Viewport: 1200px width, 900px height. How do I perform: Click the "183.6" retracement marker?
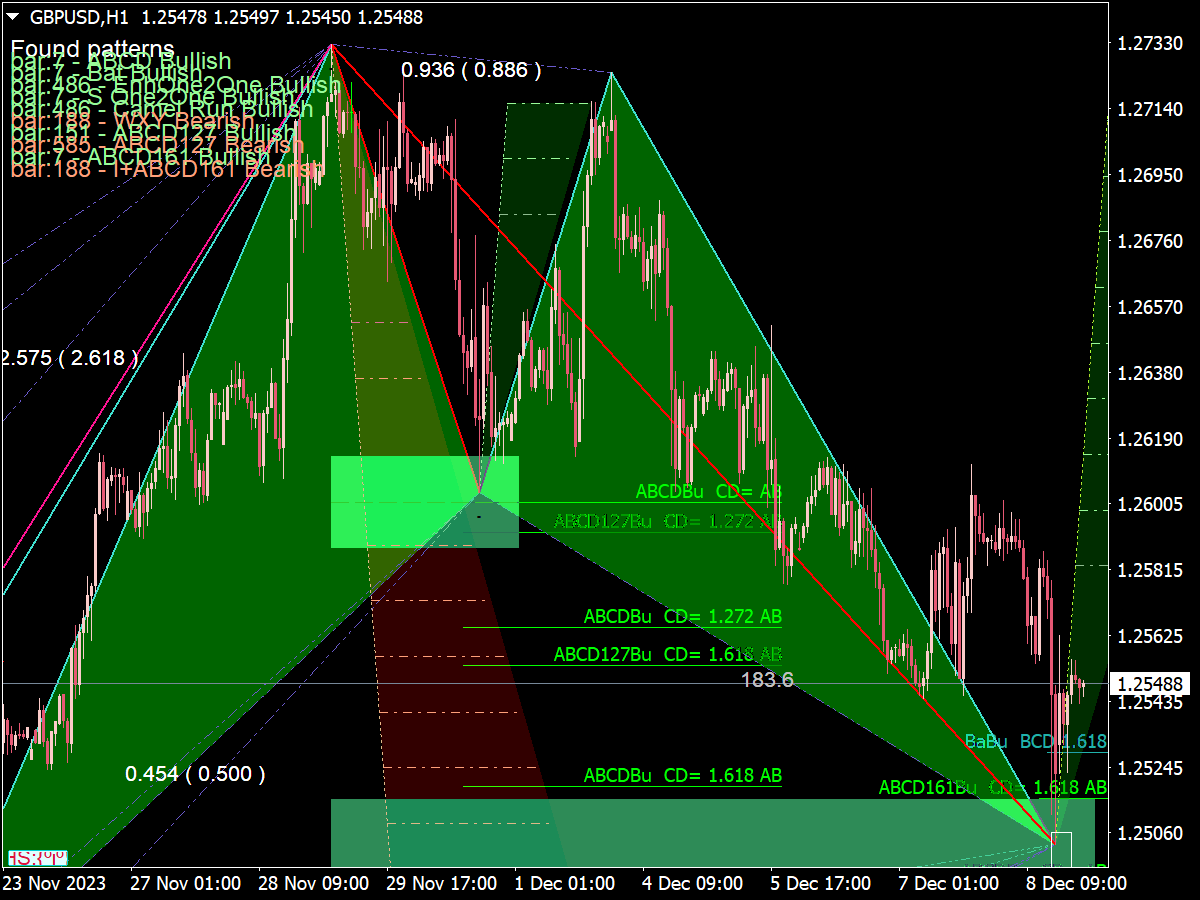coord(766,680)
